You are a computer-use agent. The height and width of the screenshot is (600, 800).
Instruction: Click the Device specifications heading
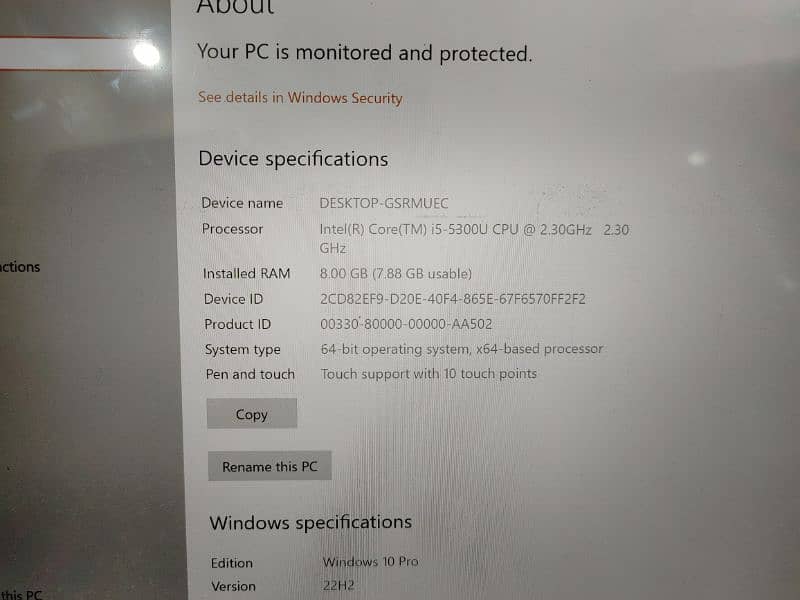[293, 159]
